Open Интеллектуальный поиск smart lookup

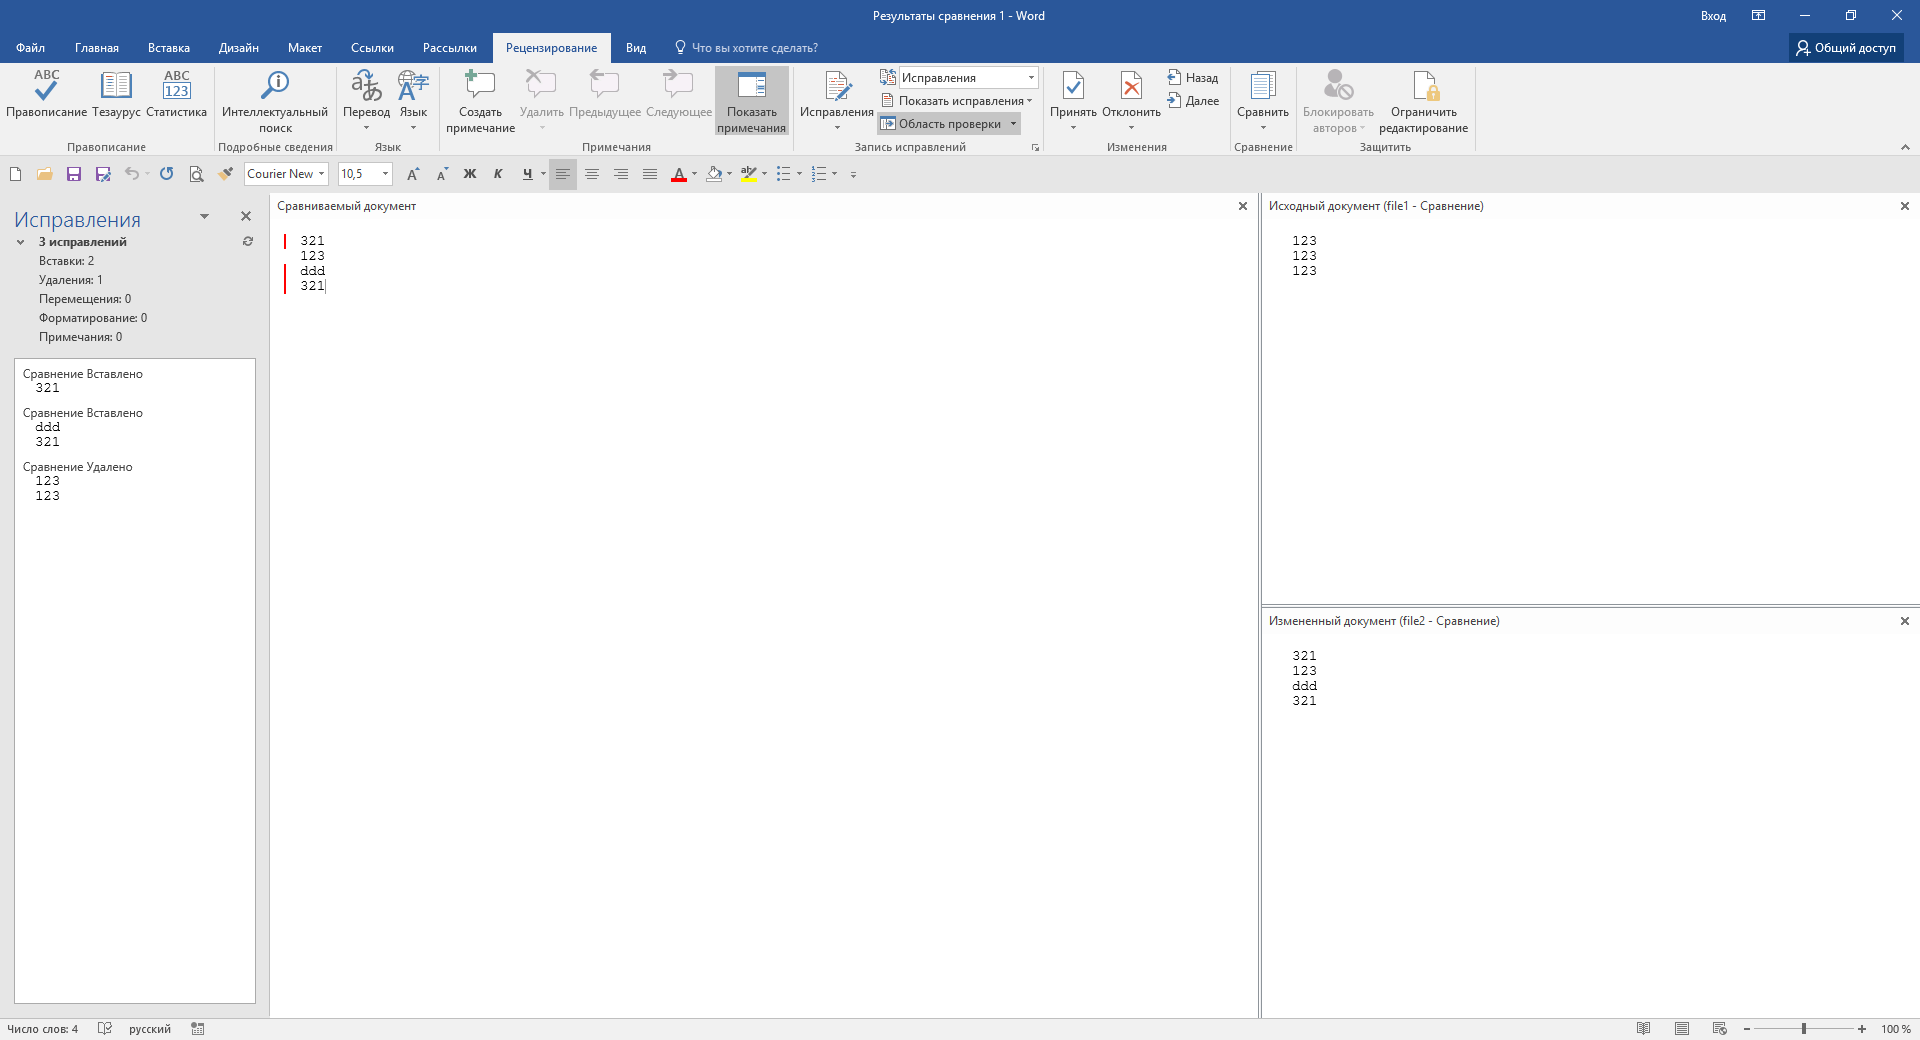[275, 100]
